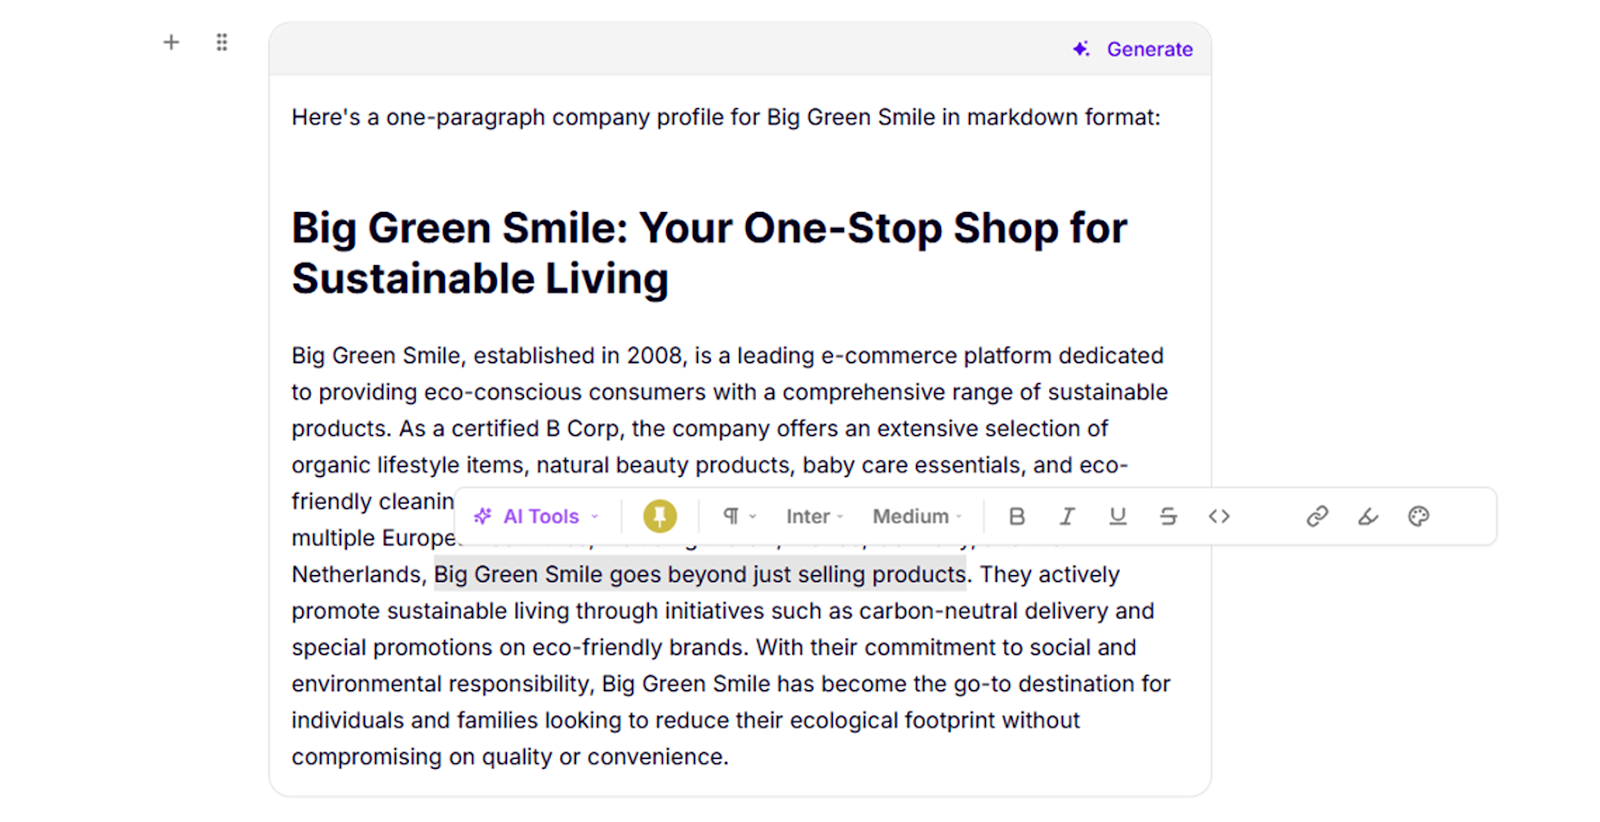This screenshot has width=1600, height=822.
Task: Apply strikethrough to selected text
Action: [x=1168, y=516]
